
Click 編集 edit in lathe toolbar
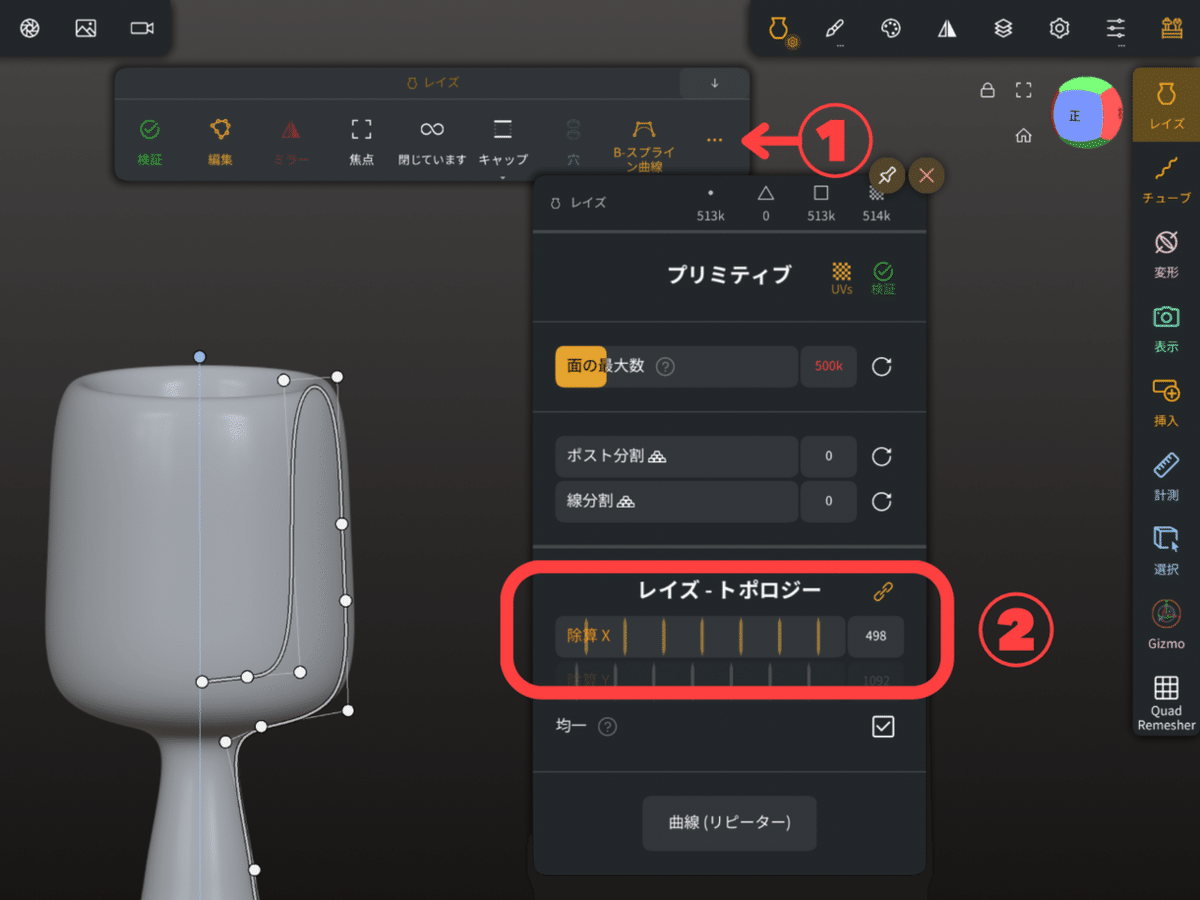coord(220,141)
